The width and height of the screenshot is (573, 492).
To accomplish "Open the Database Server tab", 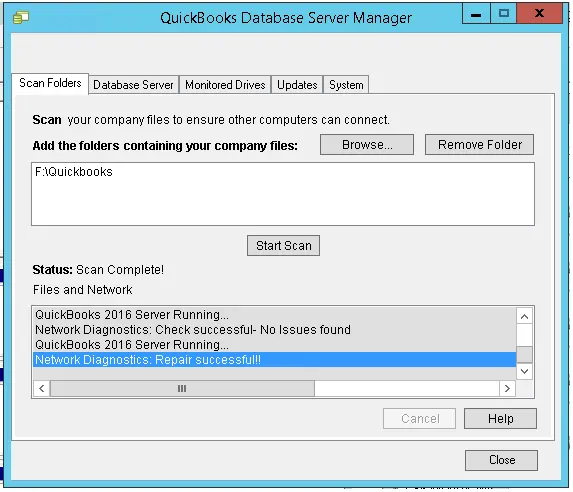I will click(x=133, y=85).
